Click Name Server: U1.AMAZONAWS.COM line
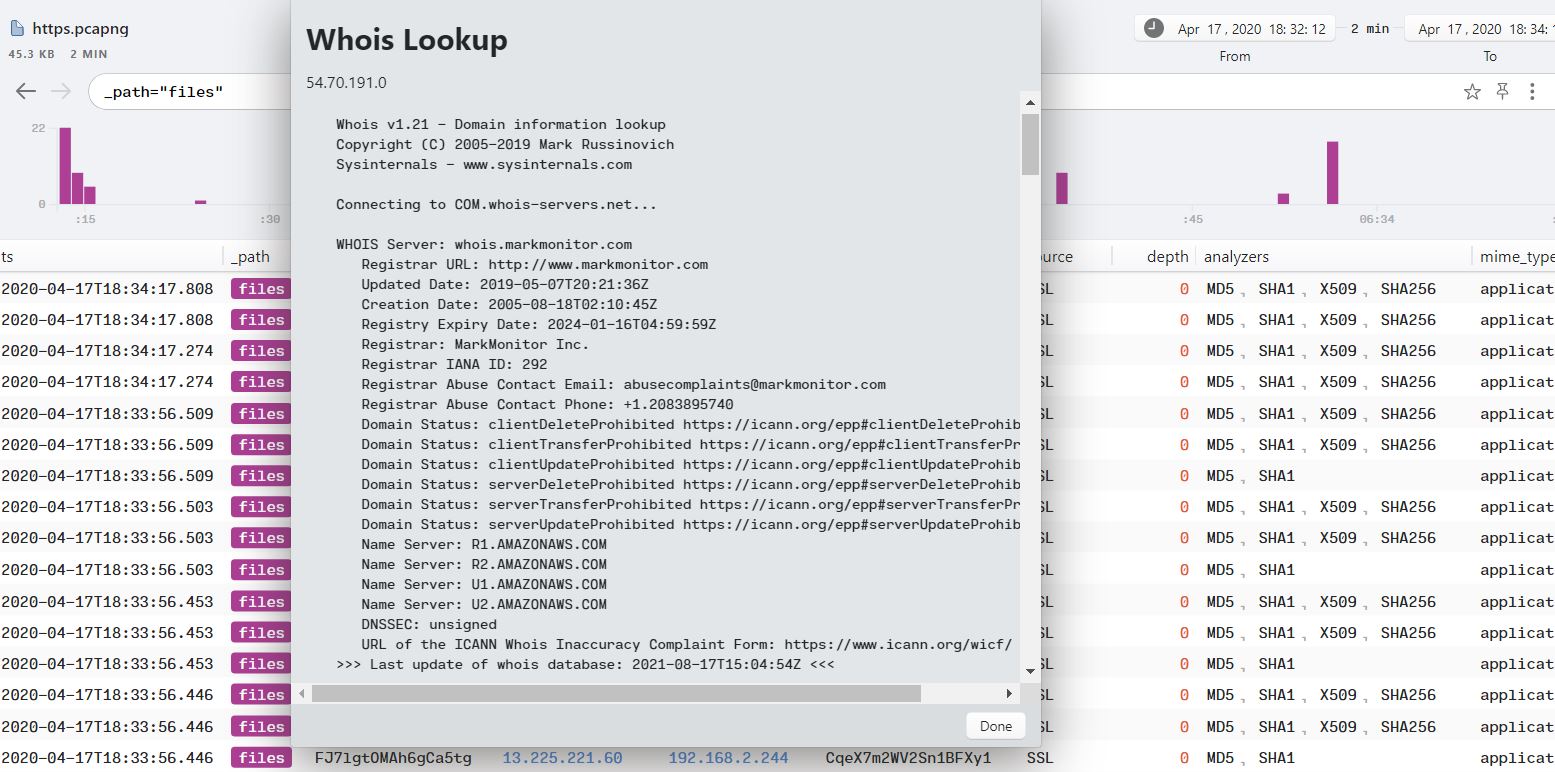This screenshot has height=772, width=1555. pyautogui.click(x=484, y=584)
